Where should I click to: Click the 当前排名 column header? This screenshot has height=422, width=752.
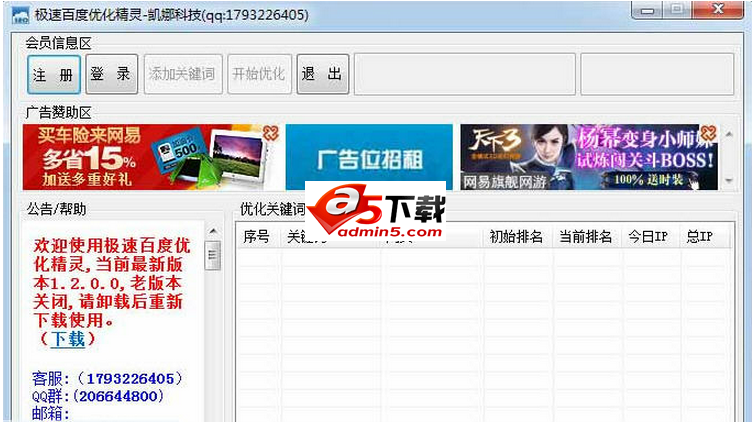pyautogui.click(x=587, y=236)
